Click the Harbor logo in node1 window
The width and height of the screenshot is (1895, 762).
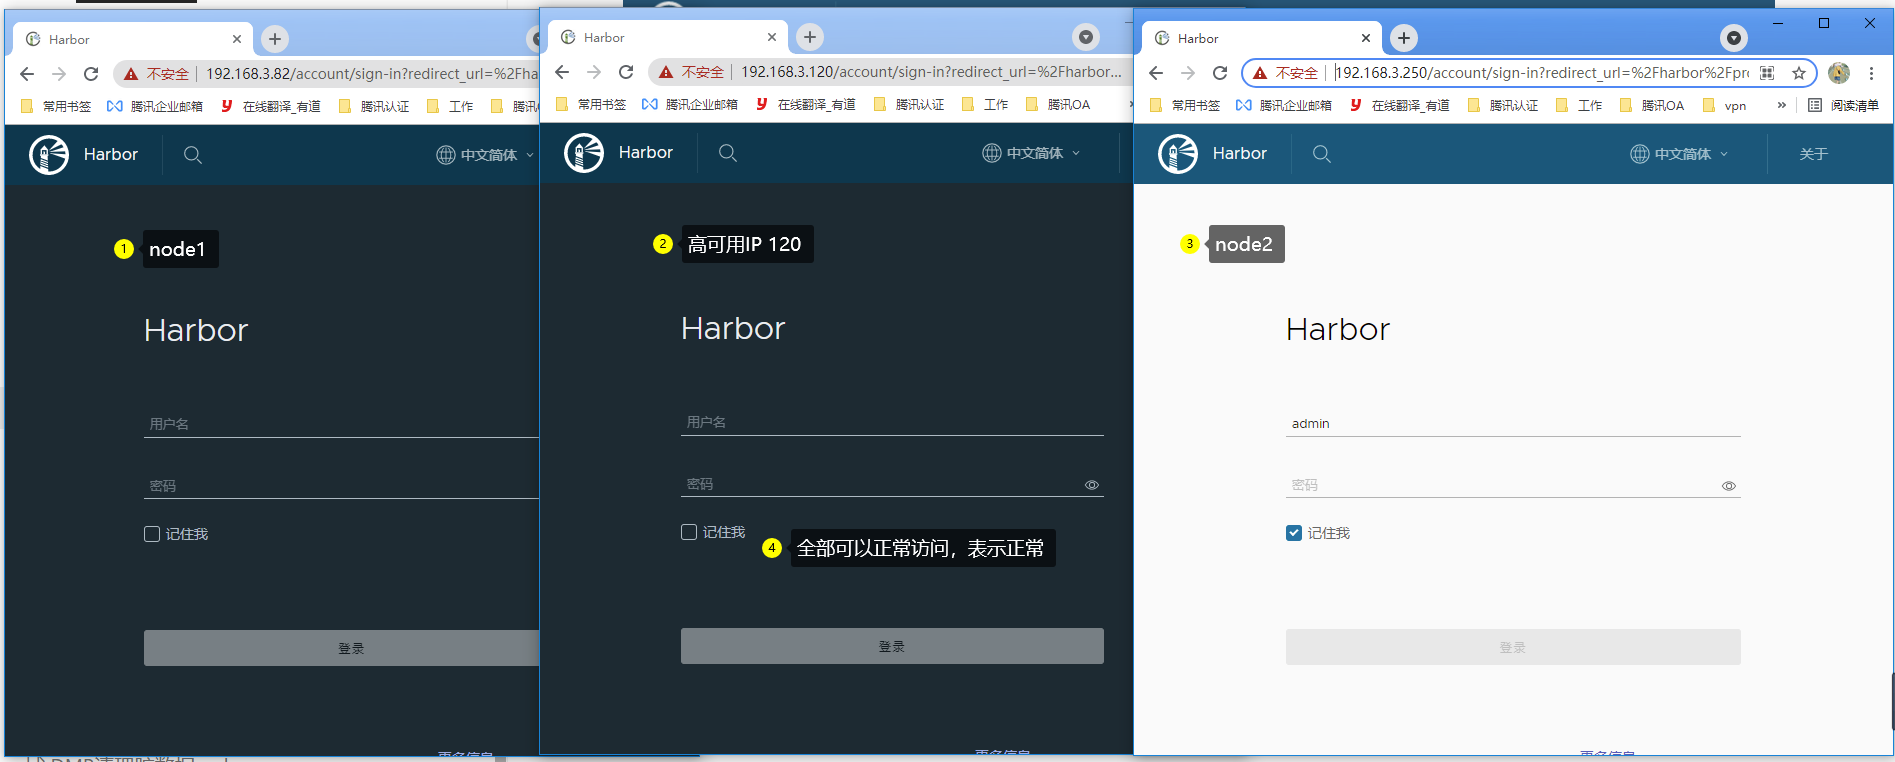49,155
